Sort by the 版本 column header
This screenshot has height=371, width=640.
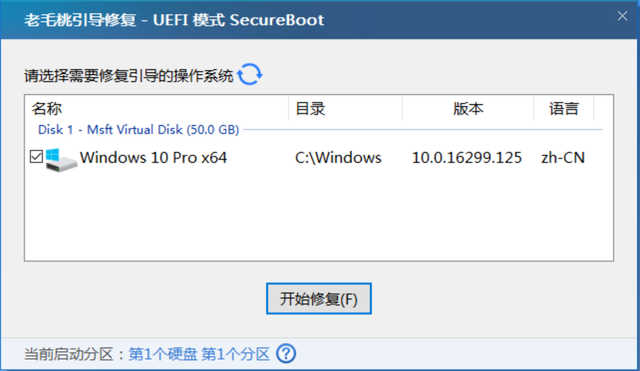tap(468, 109)
